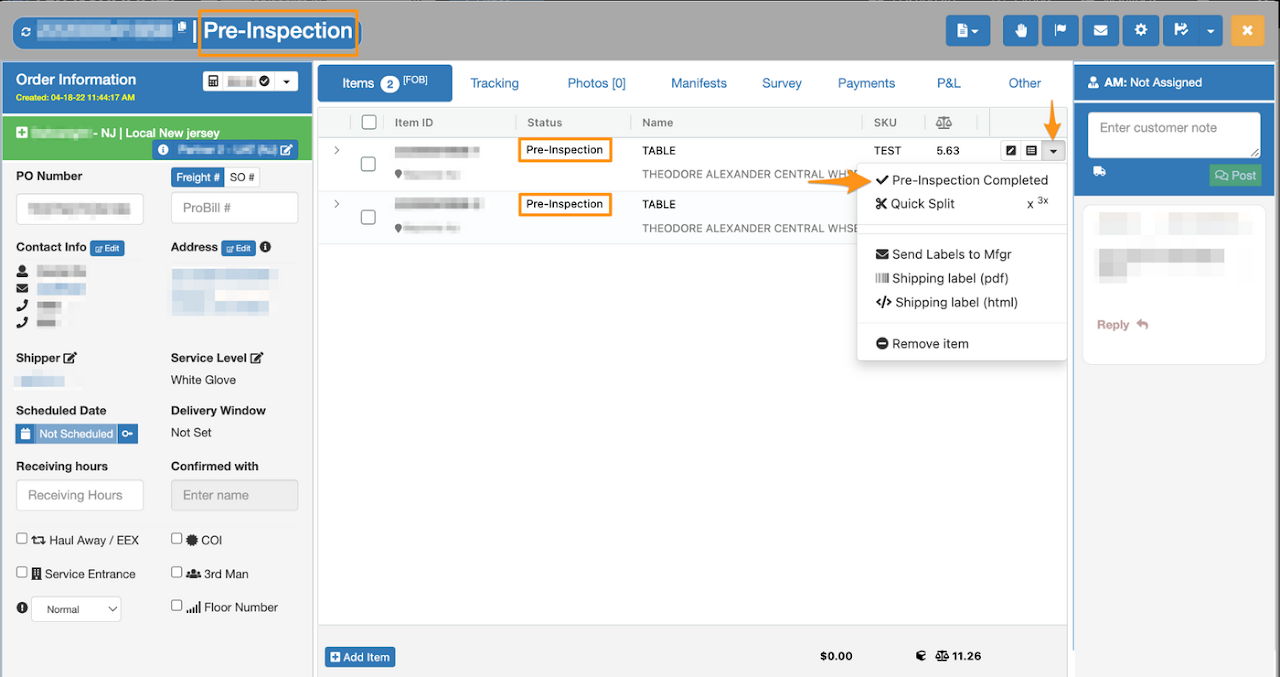Click the green Post button

coord(1235,175)
